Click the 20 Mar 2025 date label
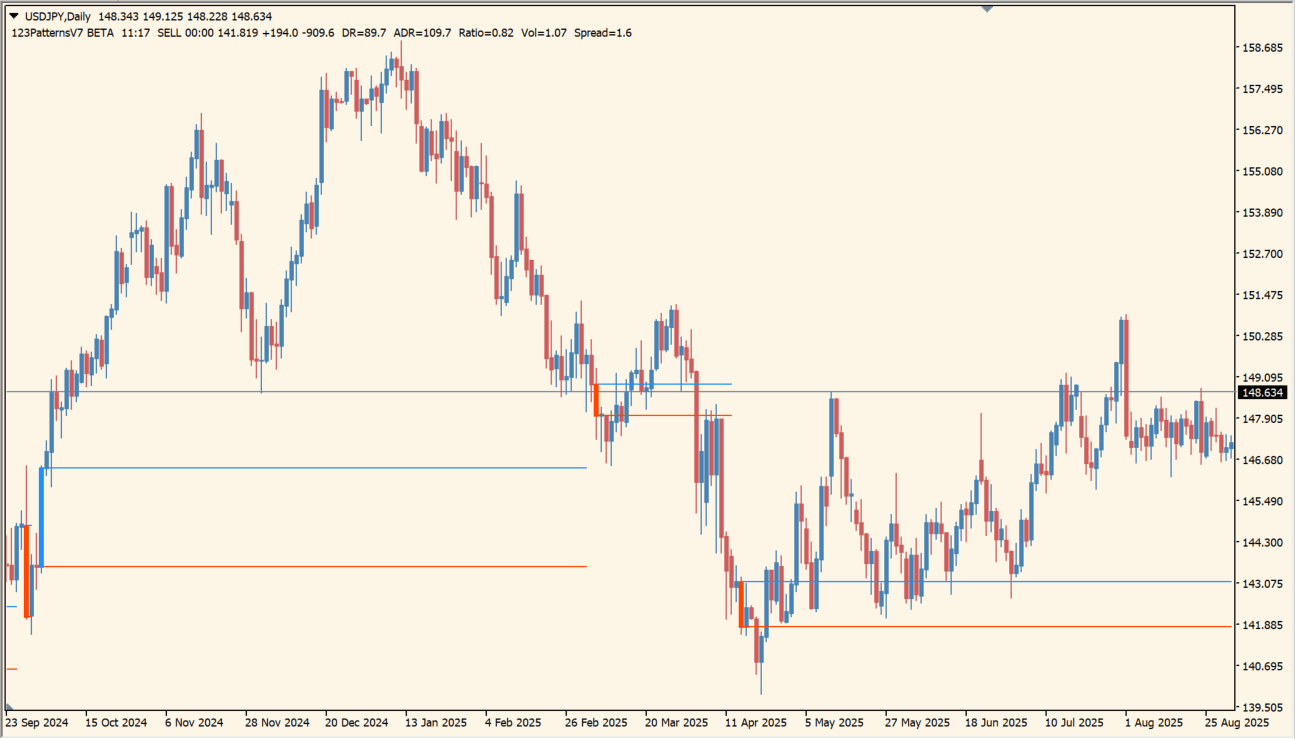This screenshot has width=1295, height=739. point(676,722)
